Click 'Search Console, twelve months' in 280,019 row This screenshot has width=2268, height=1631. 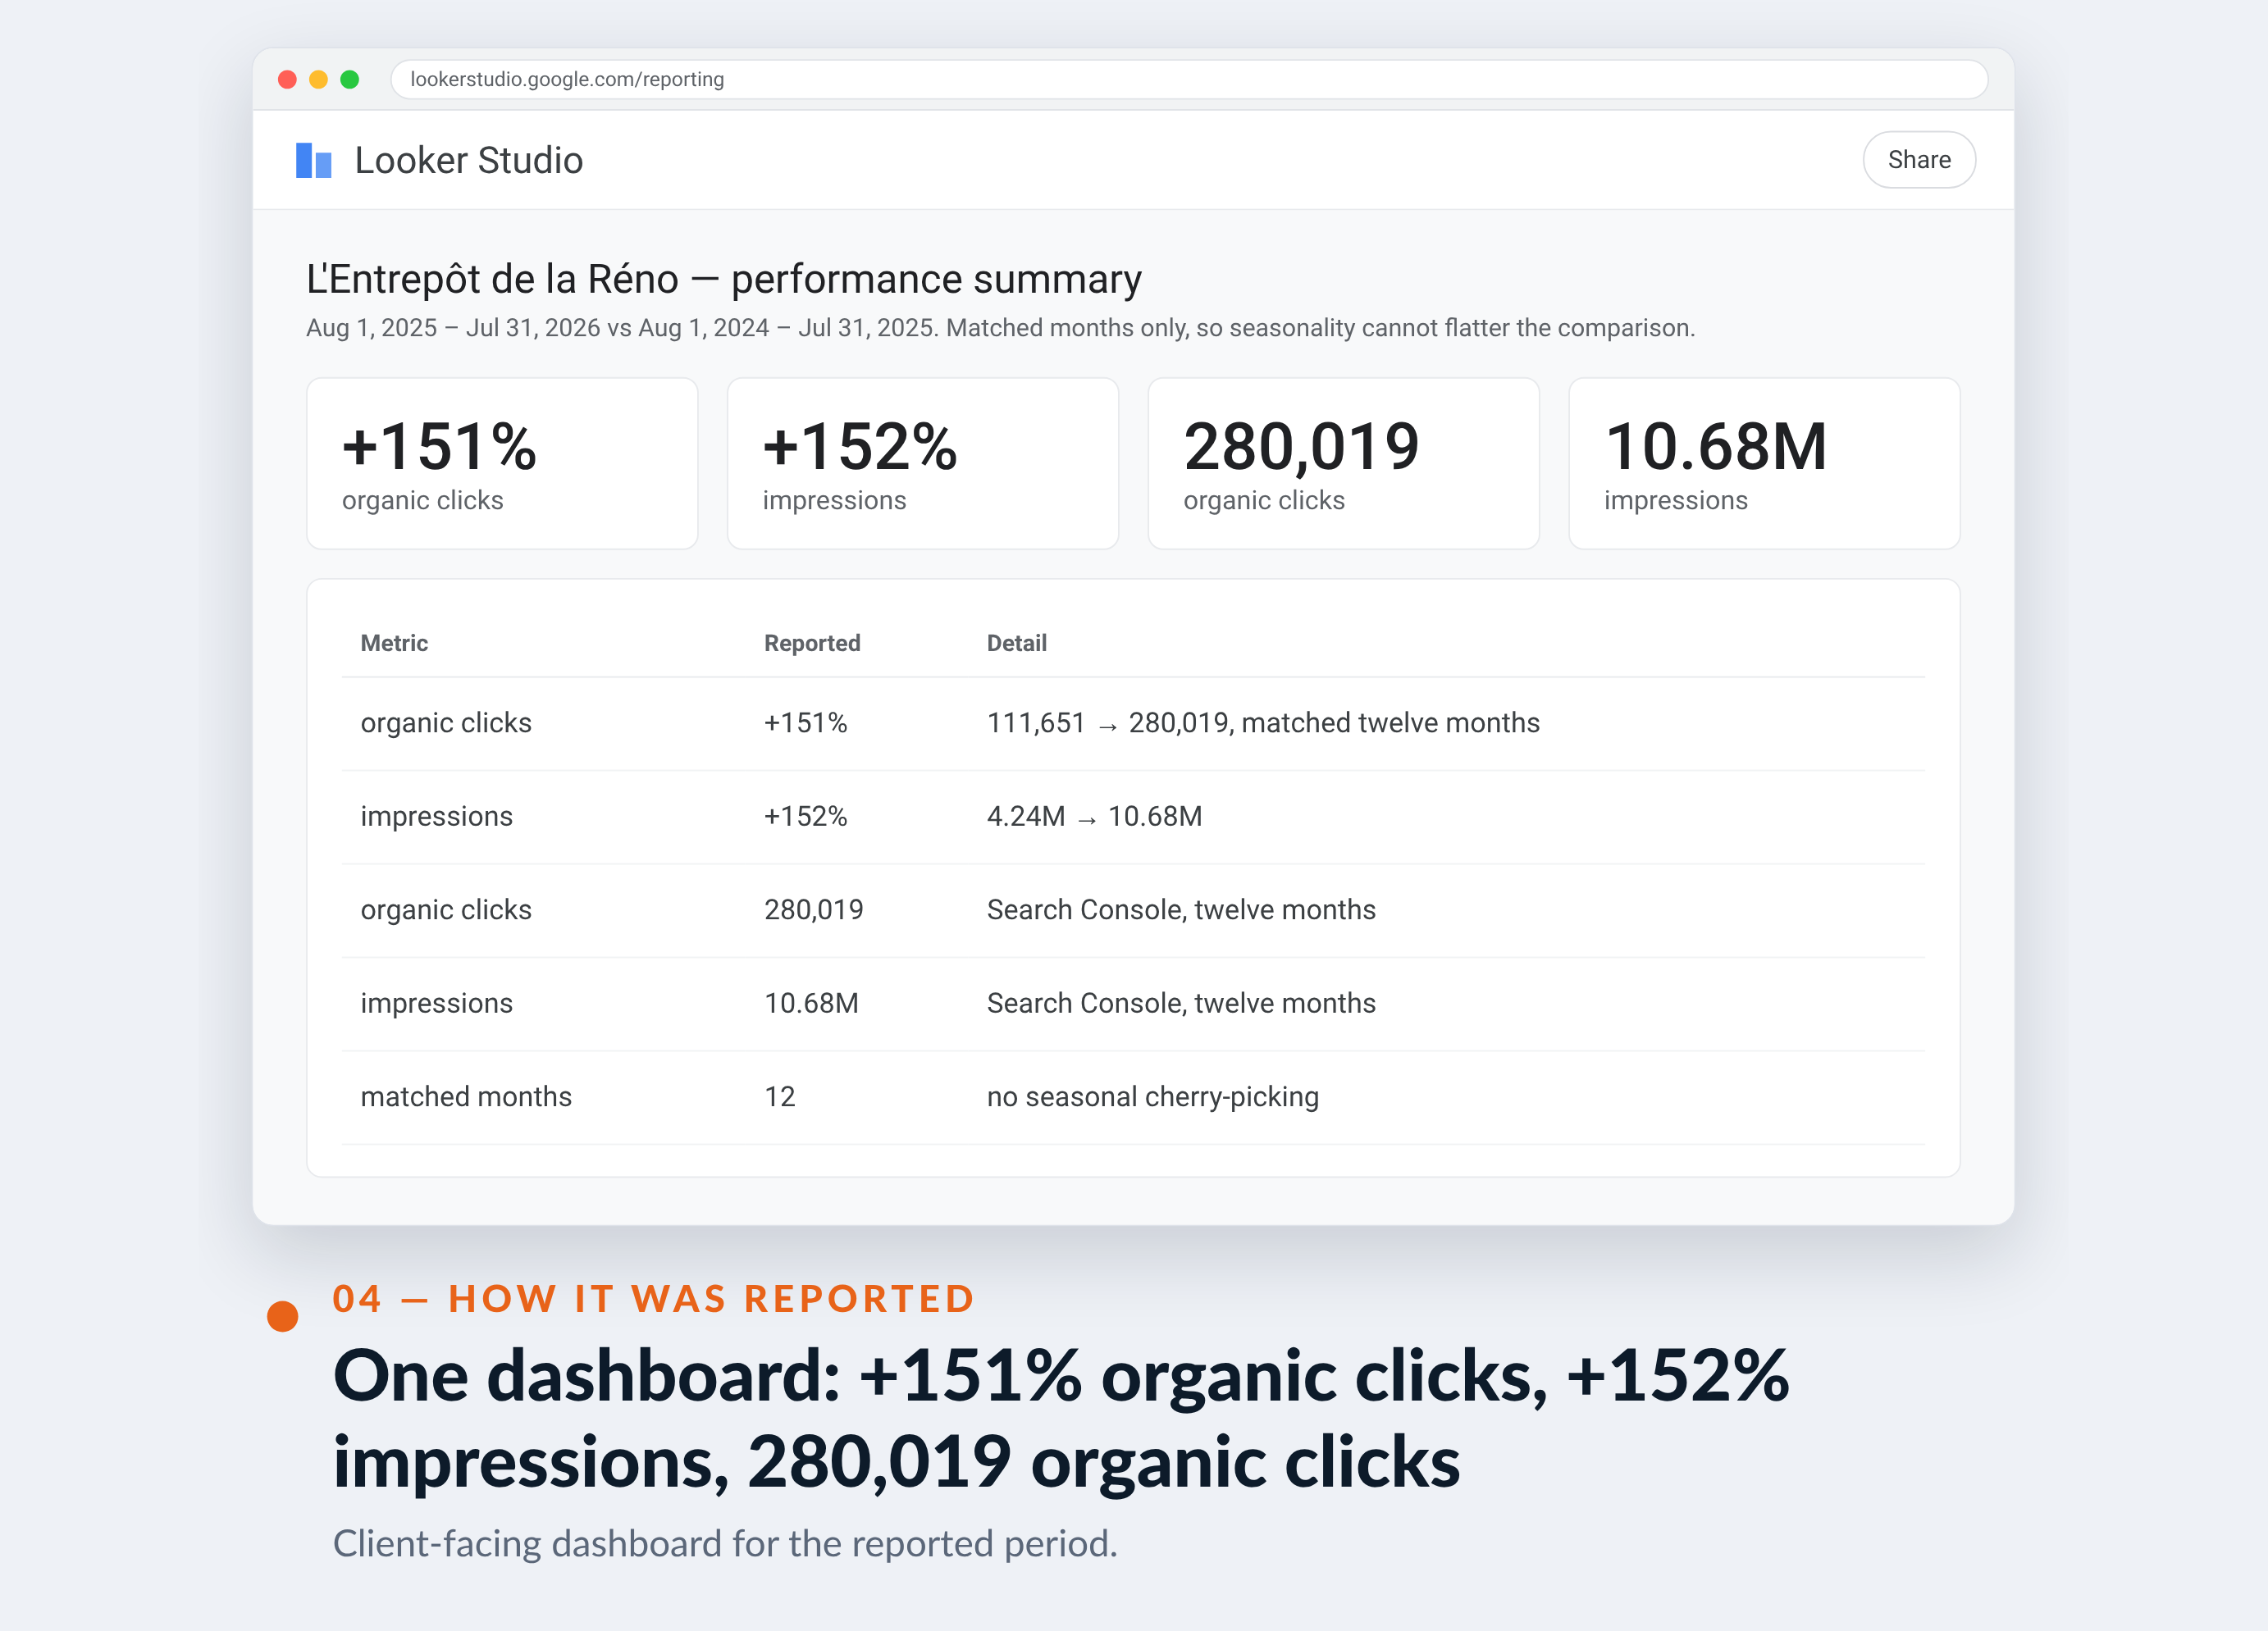pyautogui.click(x=1181, y=910)
